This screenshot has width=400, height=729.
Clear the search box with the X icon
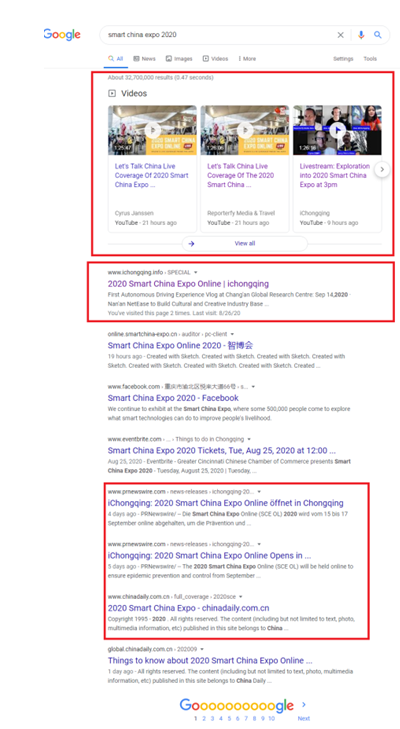[340, 35]
